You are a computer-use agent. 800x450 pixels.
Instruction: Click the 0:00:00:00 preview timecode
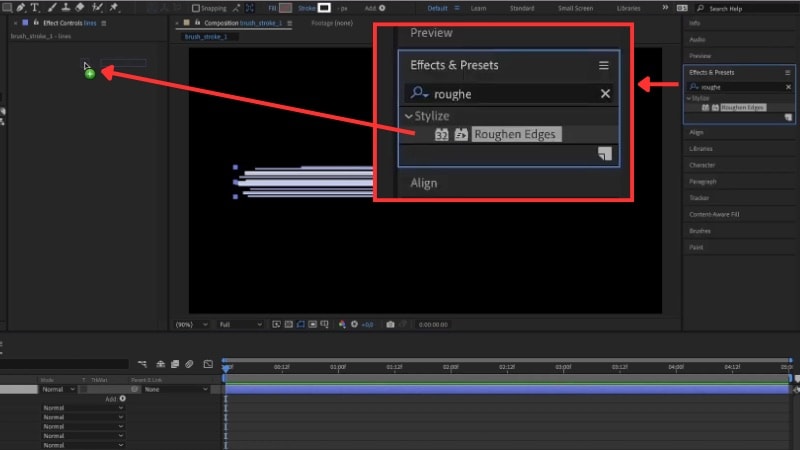433,324
